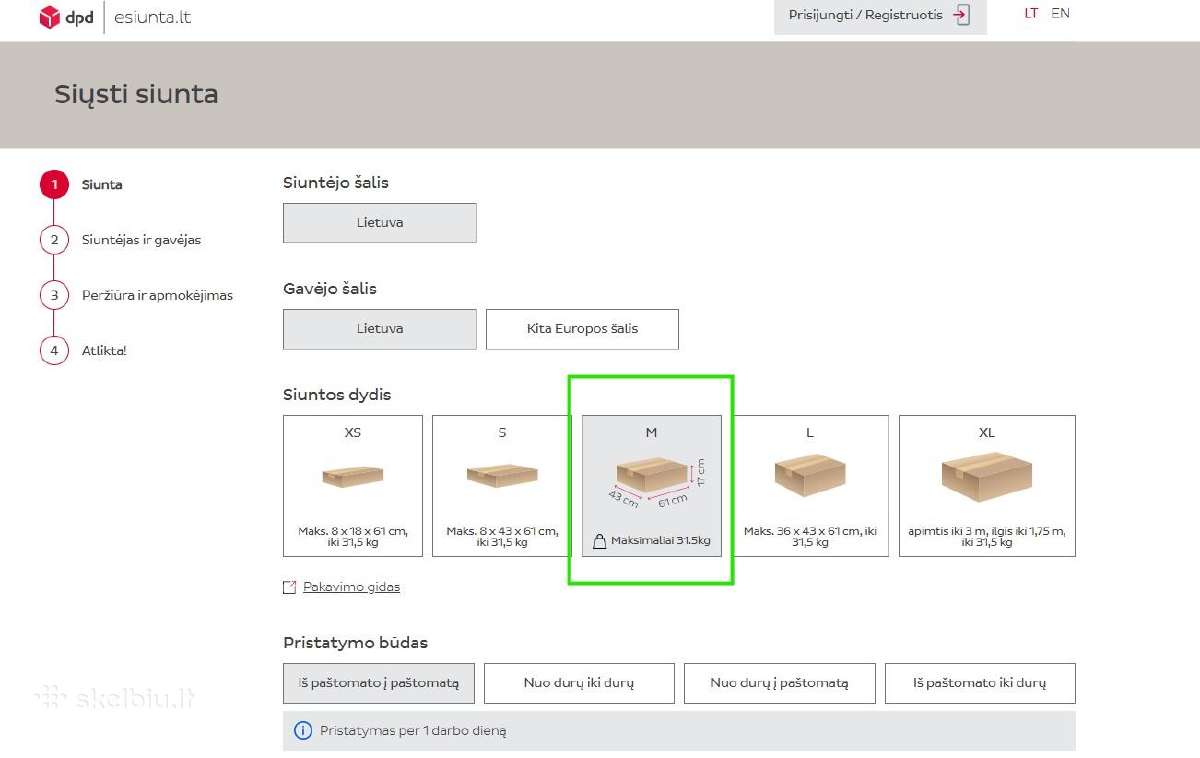Open the Pakavimo gidas link

351,587
